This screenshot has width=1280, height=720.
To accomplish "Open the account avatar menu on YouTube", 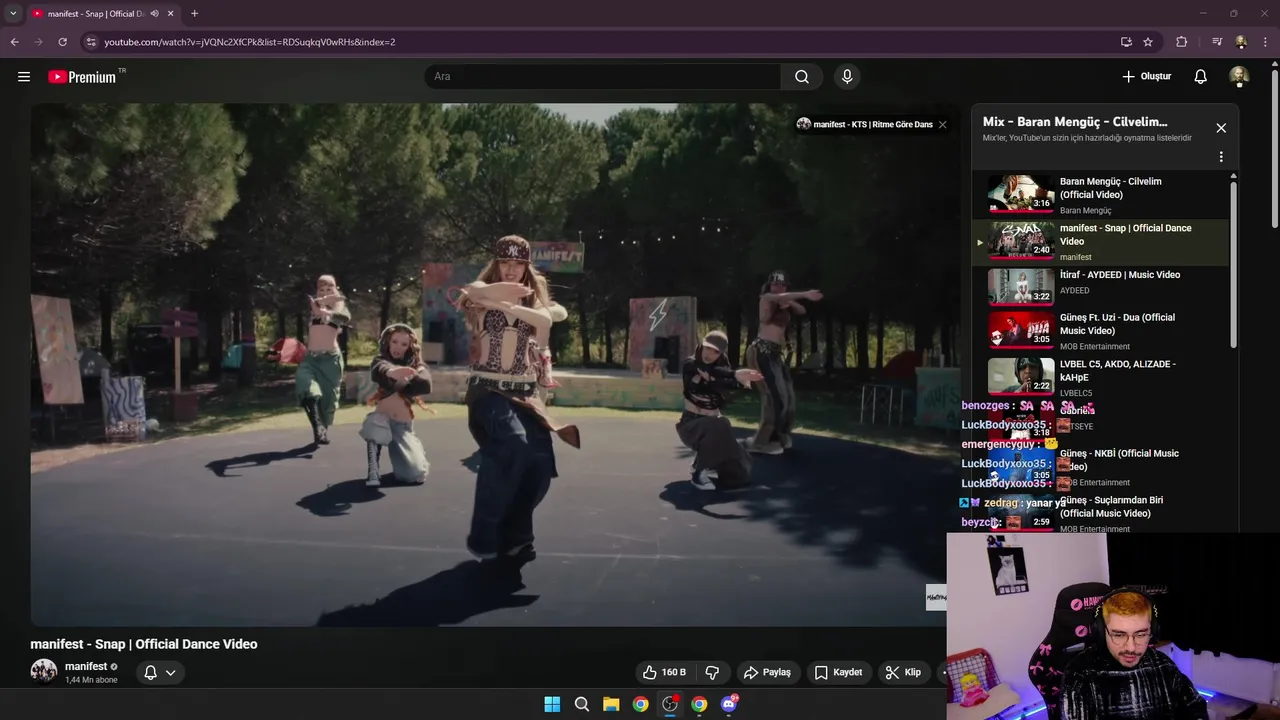I will 1239,77.
